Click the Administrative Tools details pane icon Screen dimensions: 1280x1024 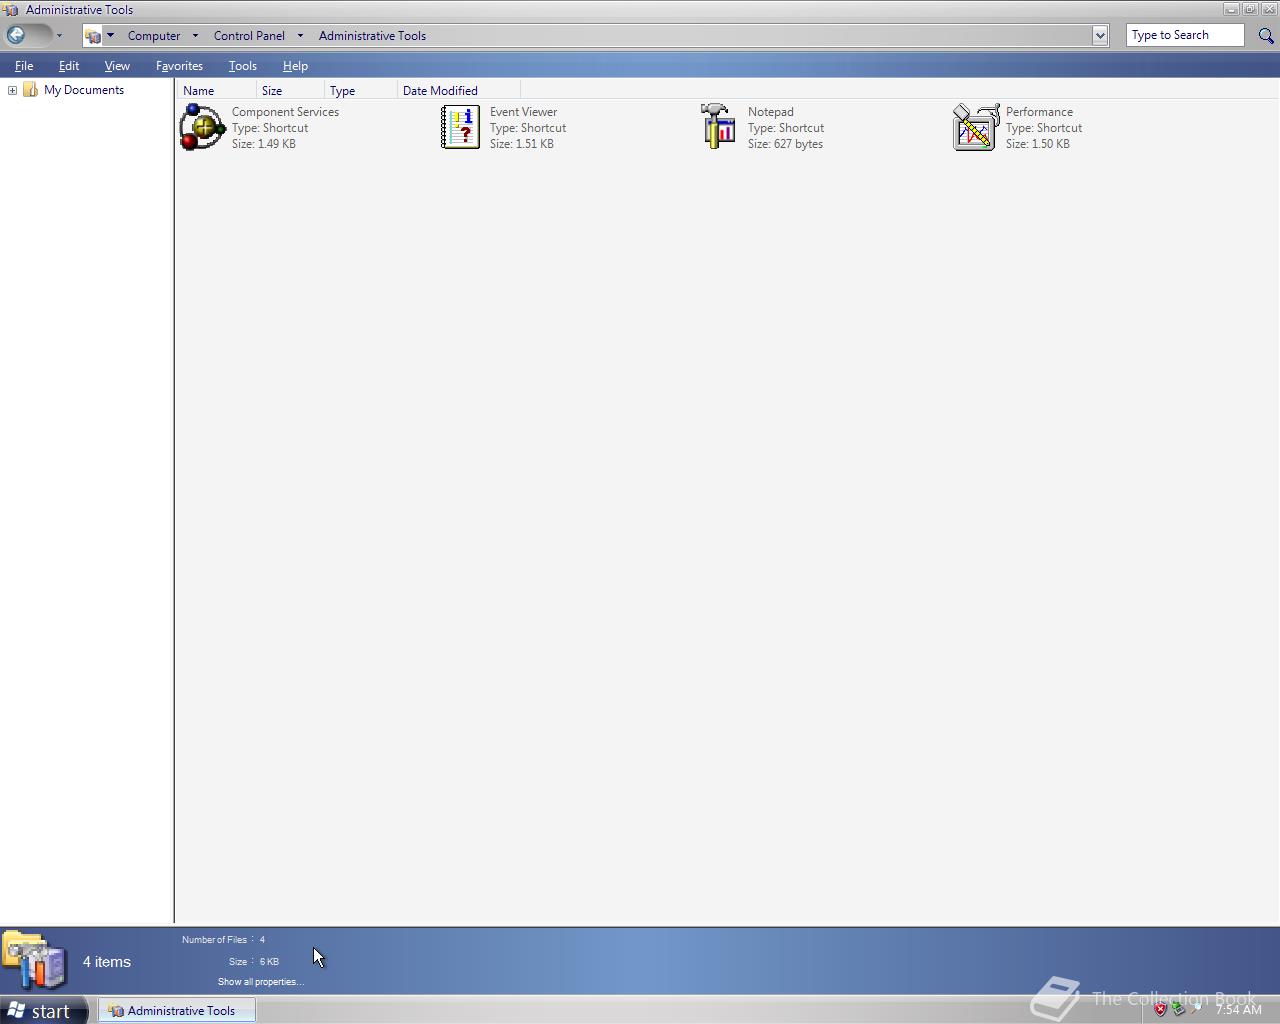(x=36, y=960)
